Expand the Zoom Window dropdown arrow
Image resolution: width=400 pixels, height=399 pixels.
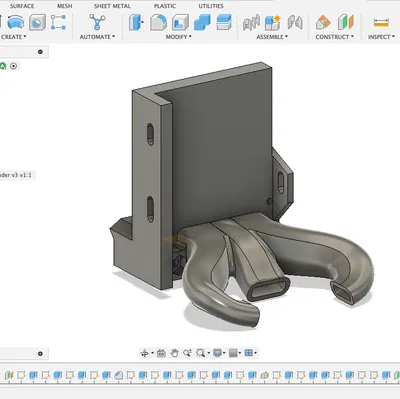tap(208, 353)
